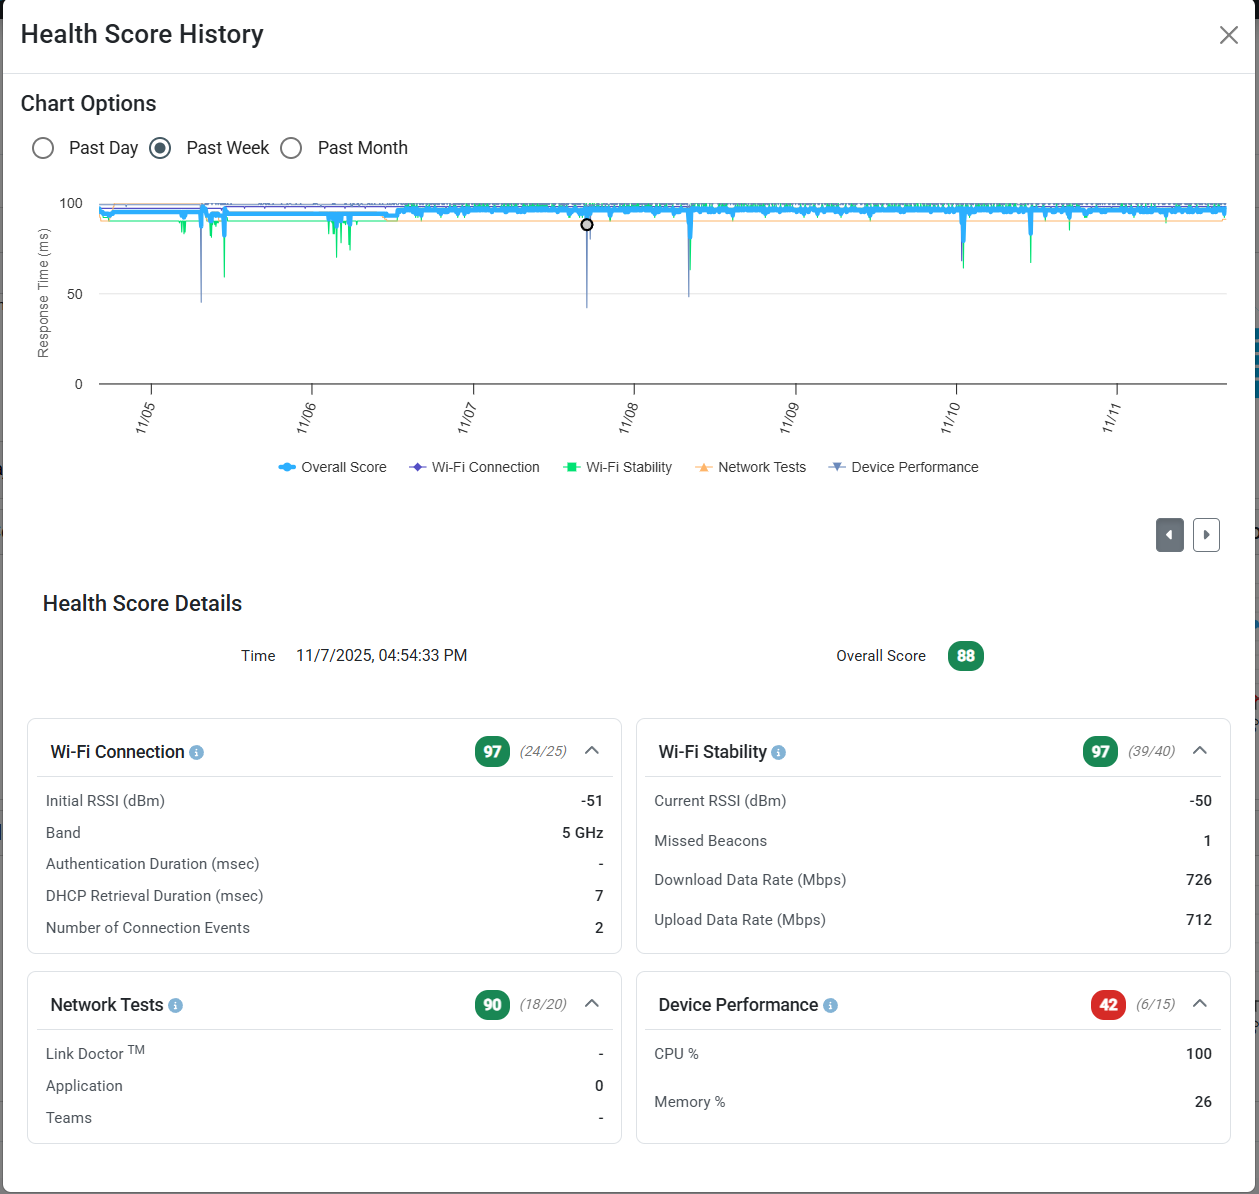Collapse the Device Performance panel

(x=1200, y=1004)
